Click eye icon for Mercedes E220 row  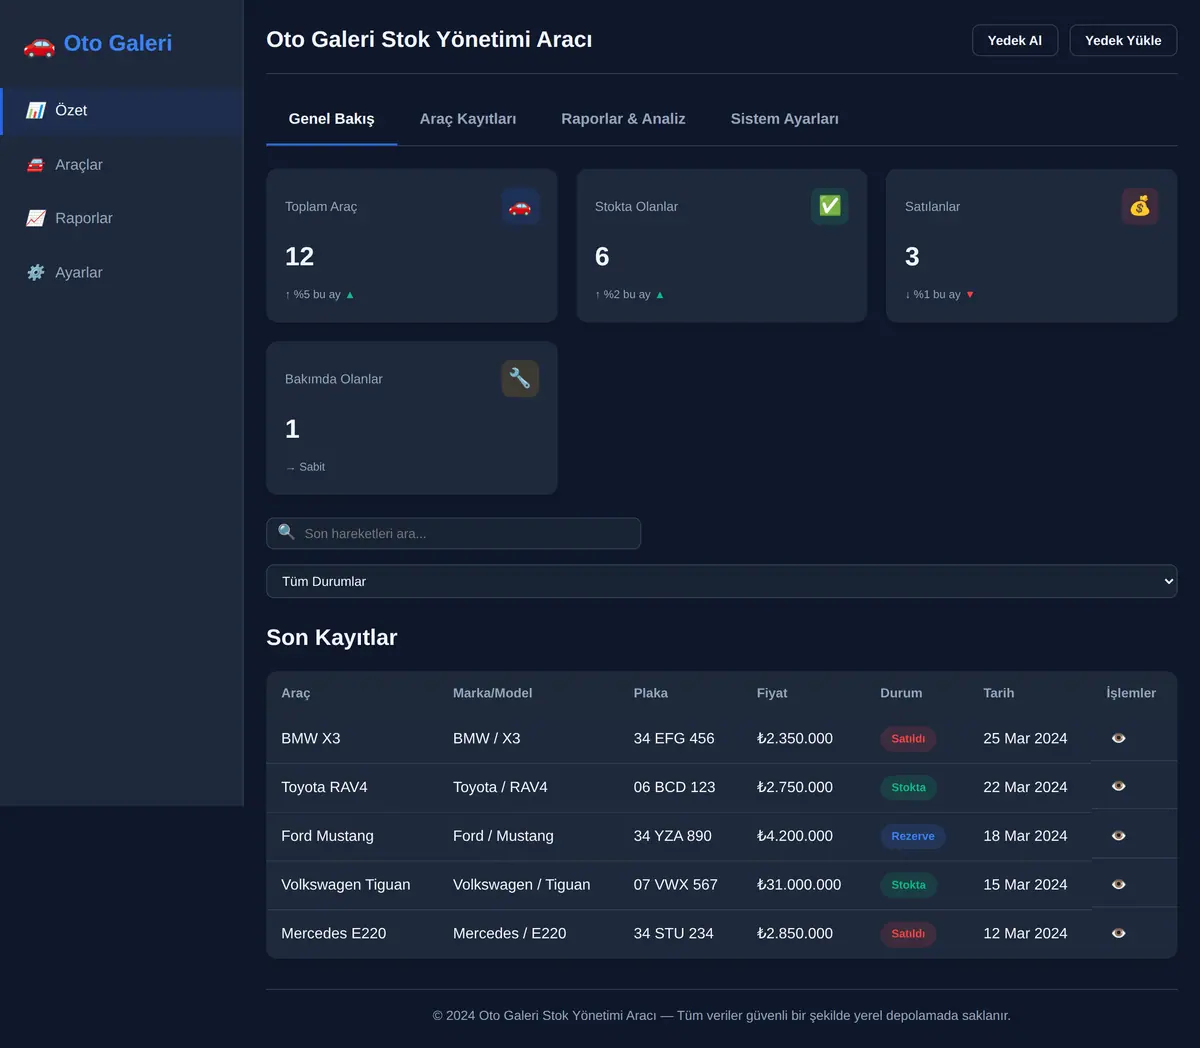tap(1119, 933)
